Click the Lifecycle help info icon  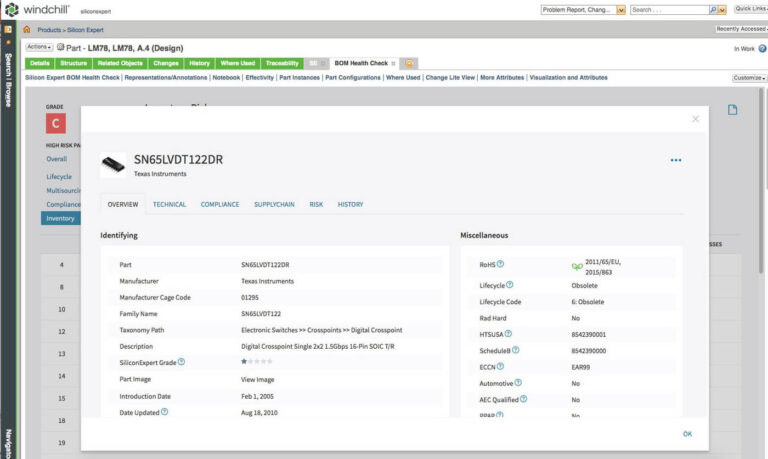[x=509, y=285]
